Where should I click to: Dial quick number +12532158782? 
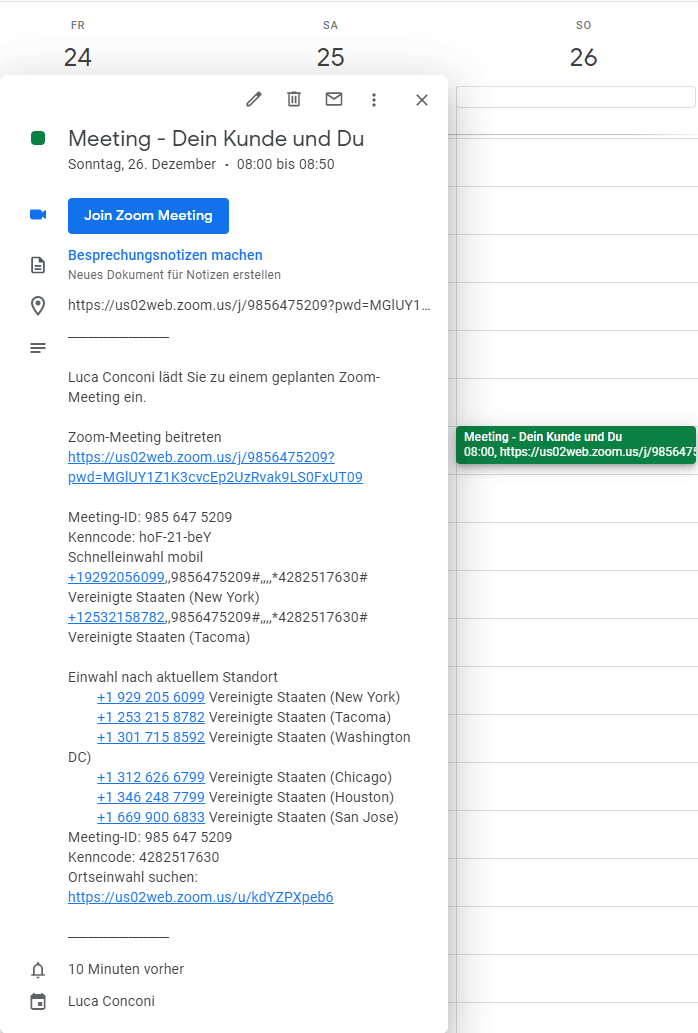pos(116,617)
